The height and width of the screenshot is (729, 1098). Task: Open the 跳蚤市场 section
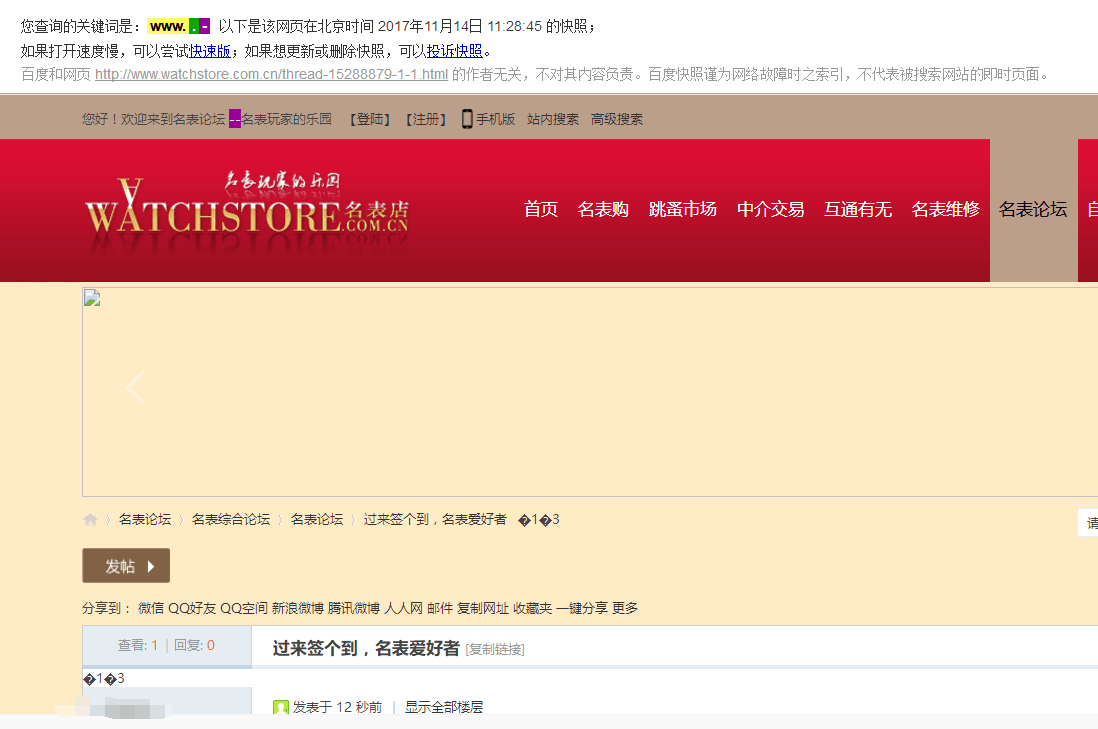683,210
